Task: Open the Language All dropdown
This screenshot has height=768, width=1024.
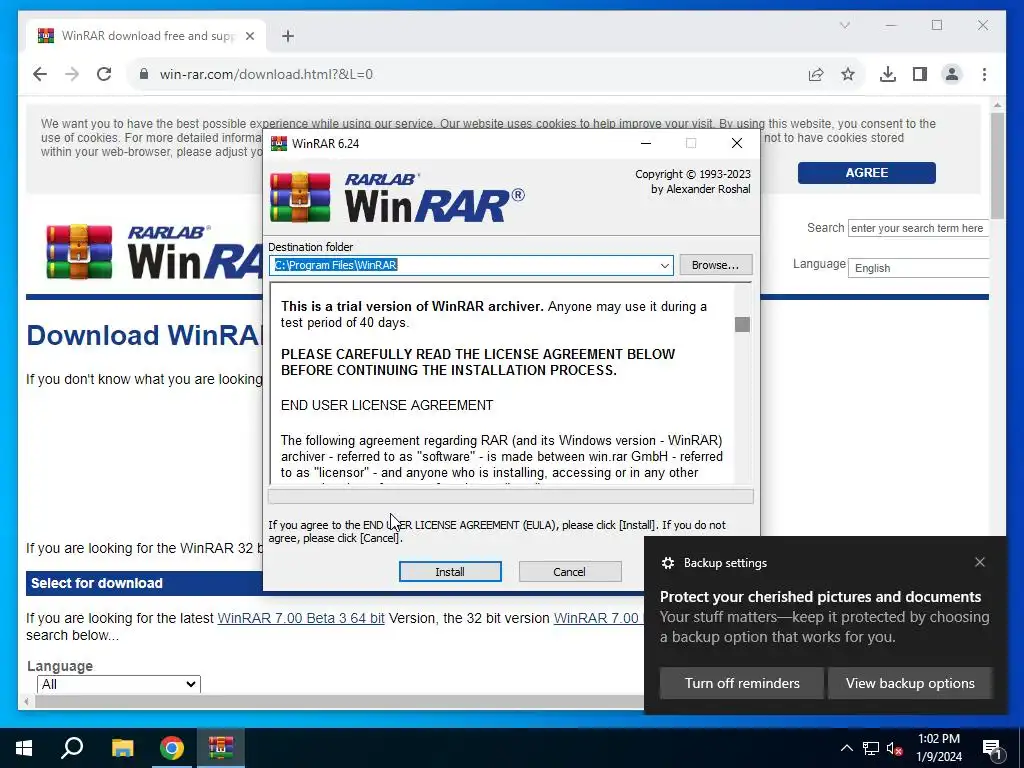Action: [118, 684]
